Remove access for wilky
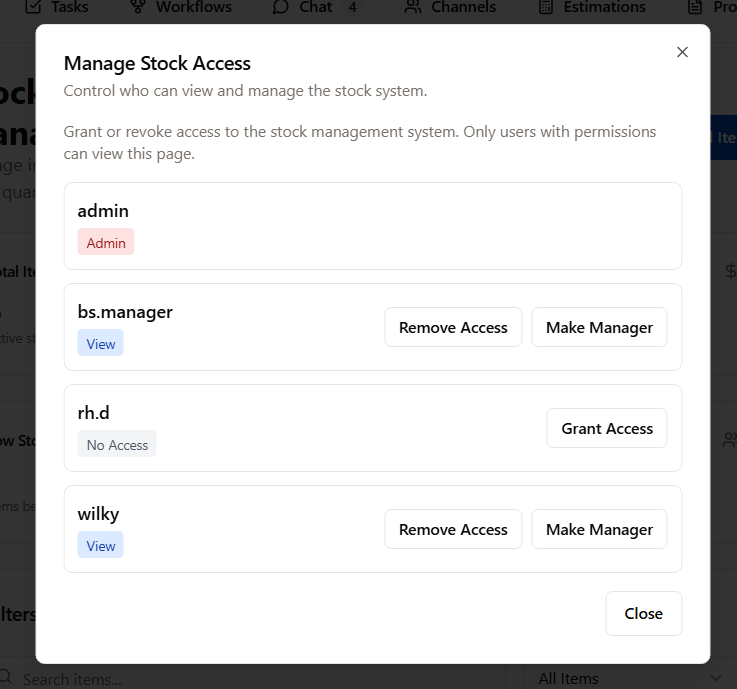Viewport: 737px width, 689px height. [453, 529]
